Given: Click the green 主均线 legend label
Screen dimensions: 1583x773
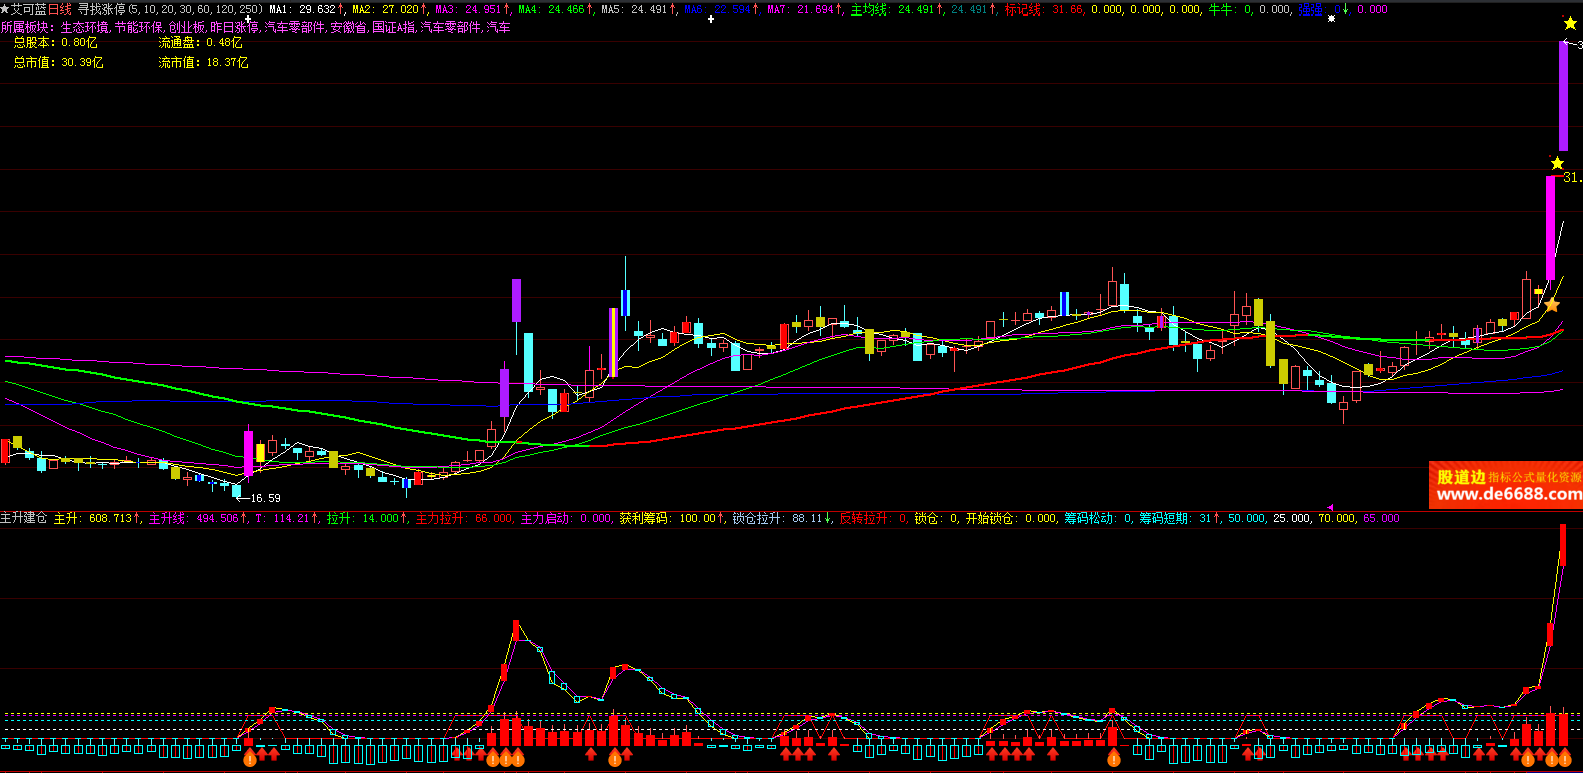Looking at the screenshot, I should point(869,9).
